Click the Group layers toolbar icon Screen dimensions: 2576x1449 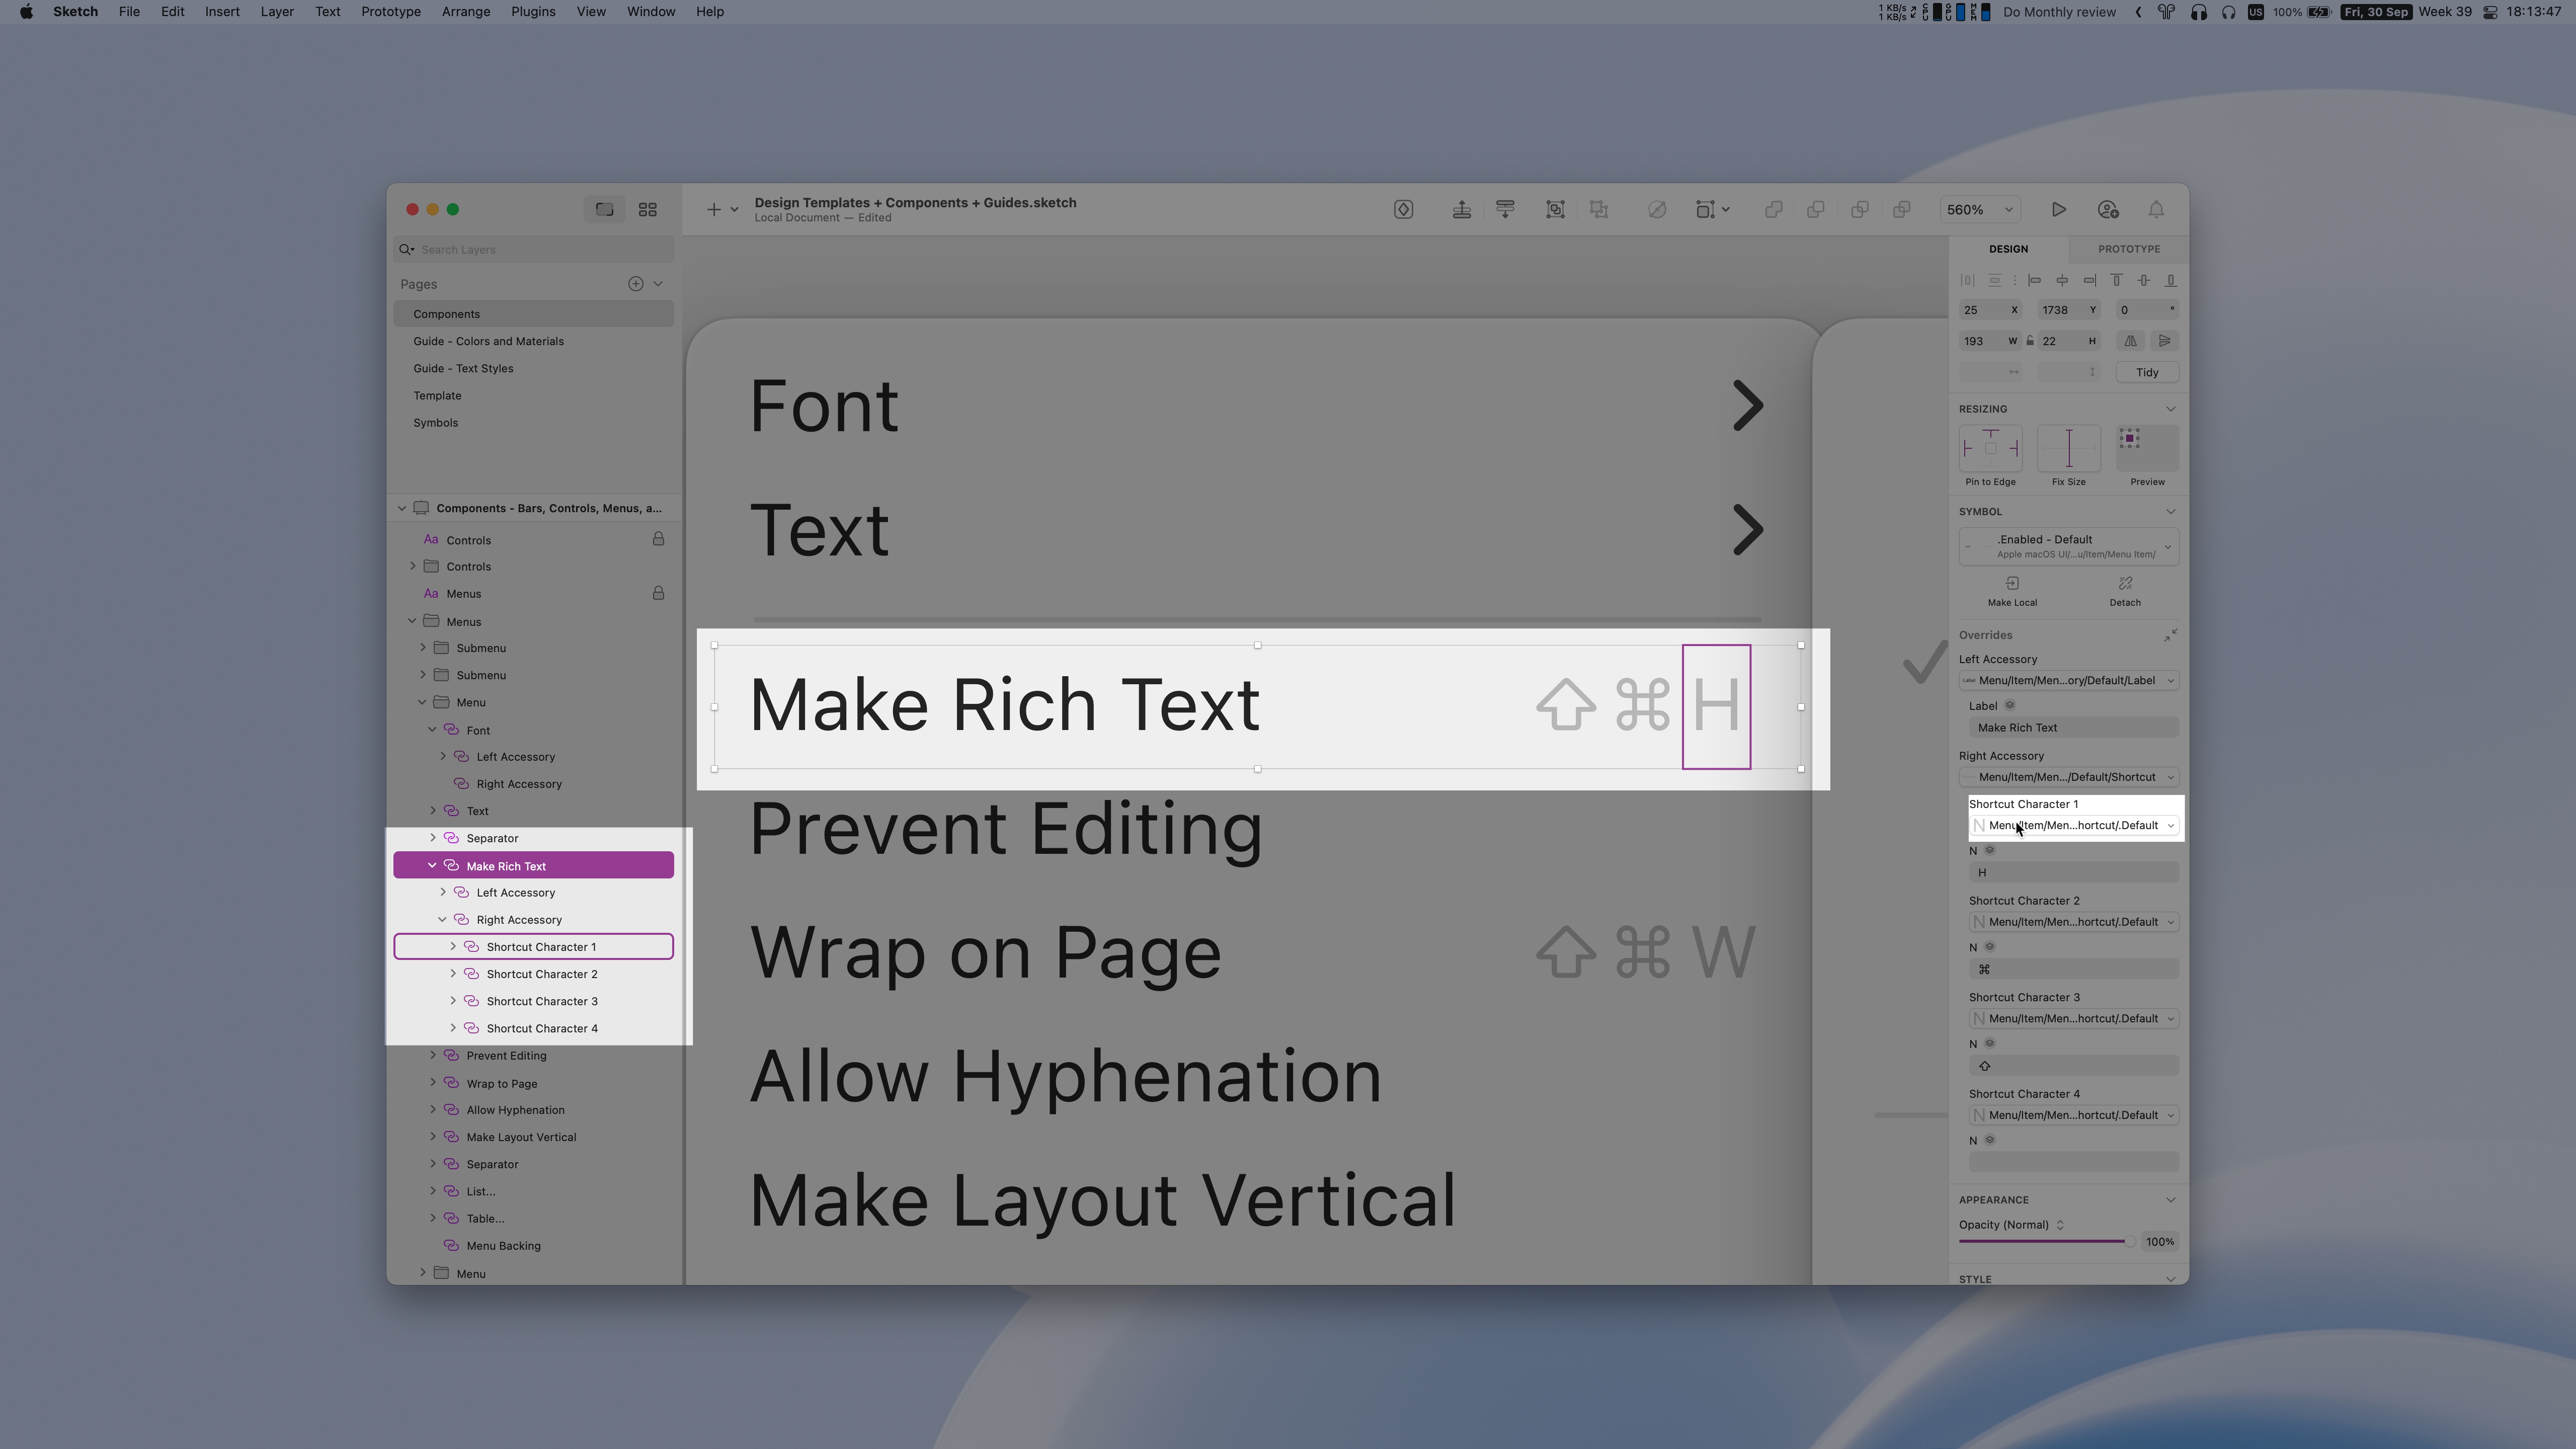click(1555, 209)
